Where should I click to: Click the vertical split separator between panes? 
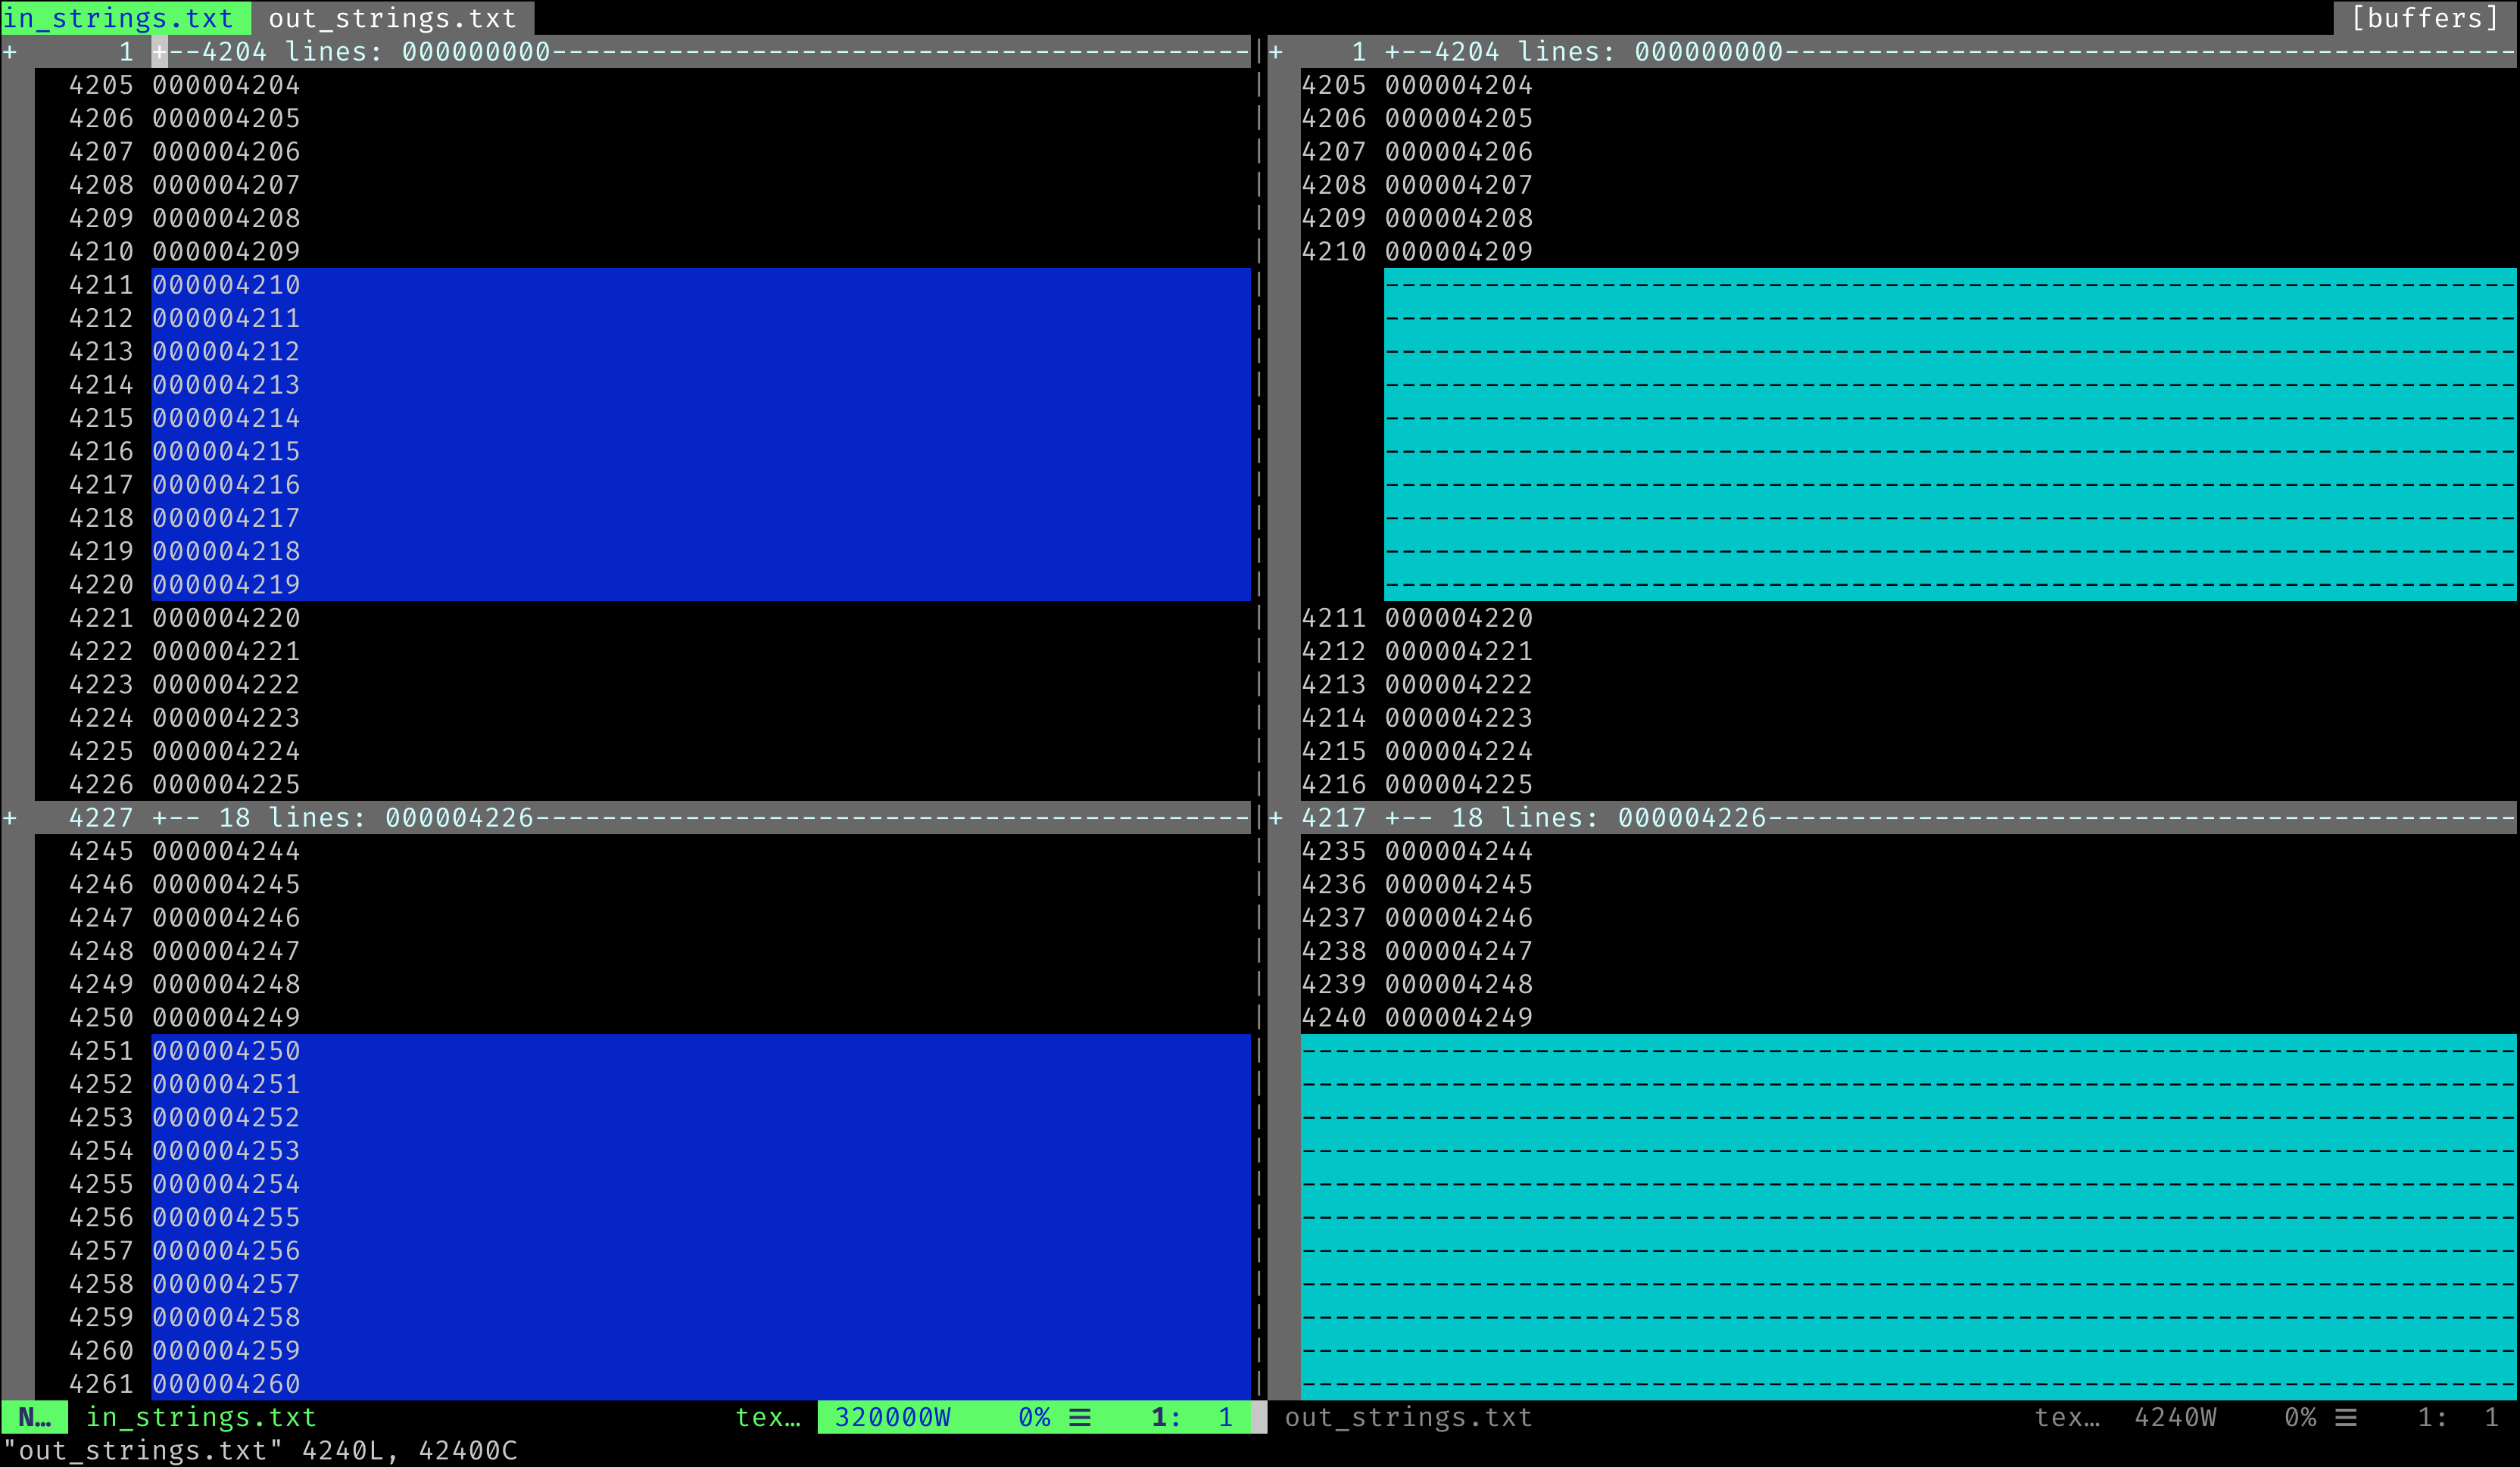1259,700
